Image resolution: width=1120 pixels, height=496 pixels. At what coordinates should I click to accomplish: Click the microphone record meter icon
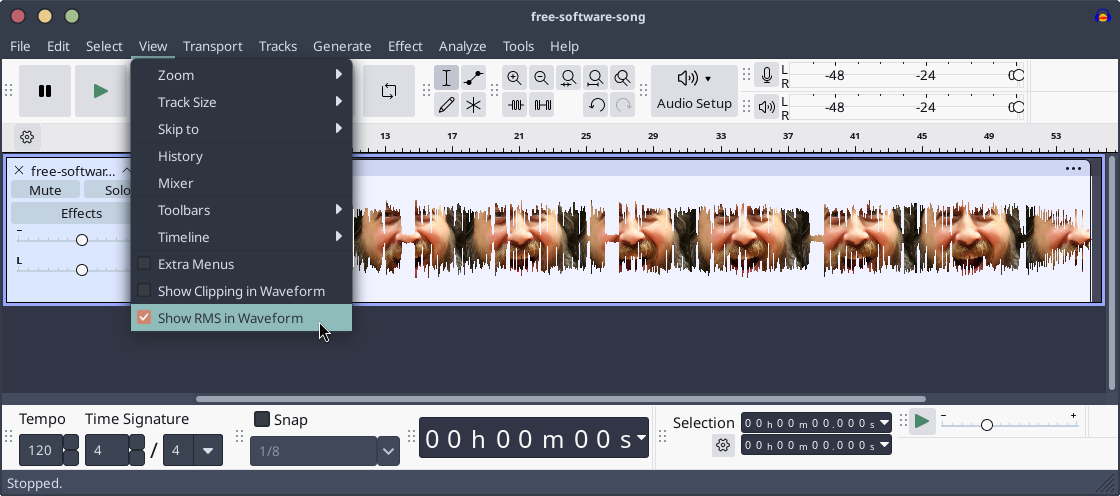pos(766,75)
